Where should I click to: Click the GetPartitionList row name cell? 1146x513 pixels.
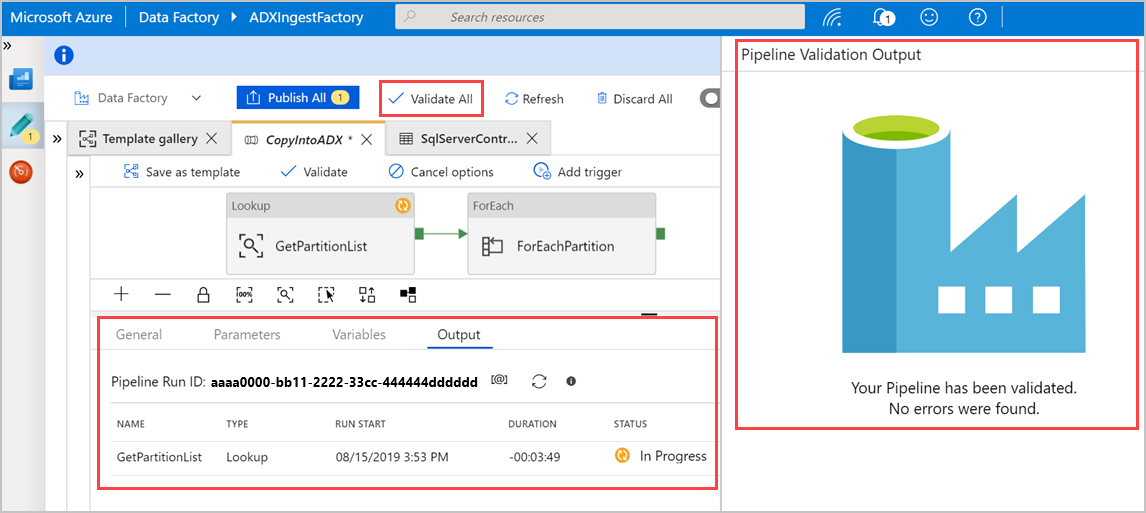point(159,457)
